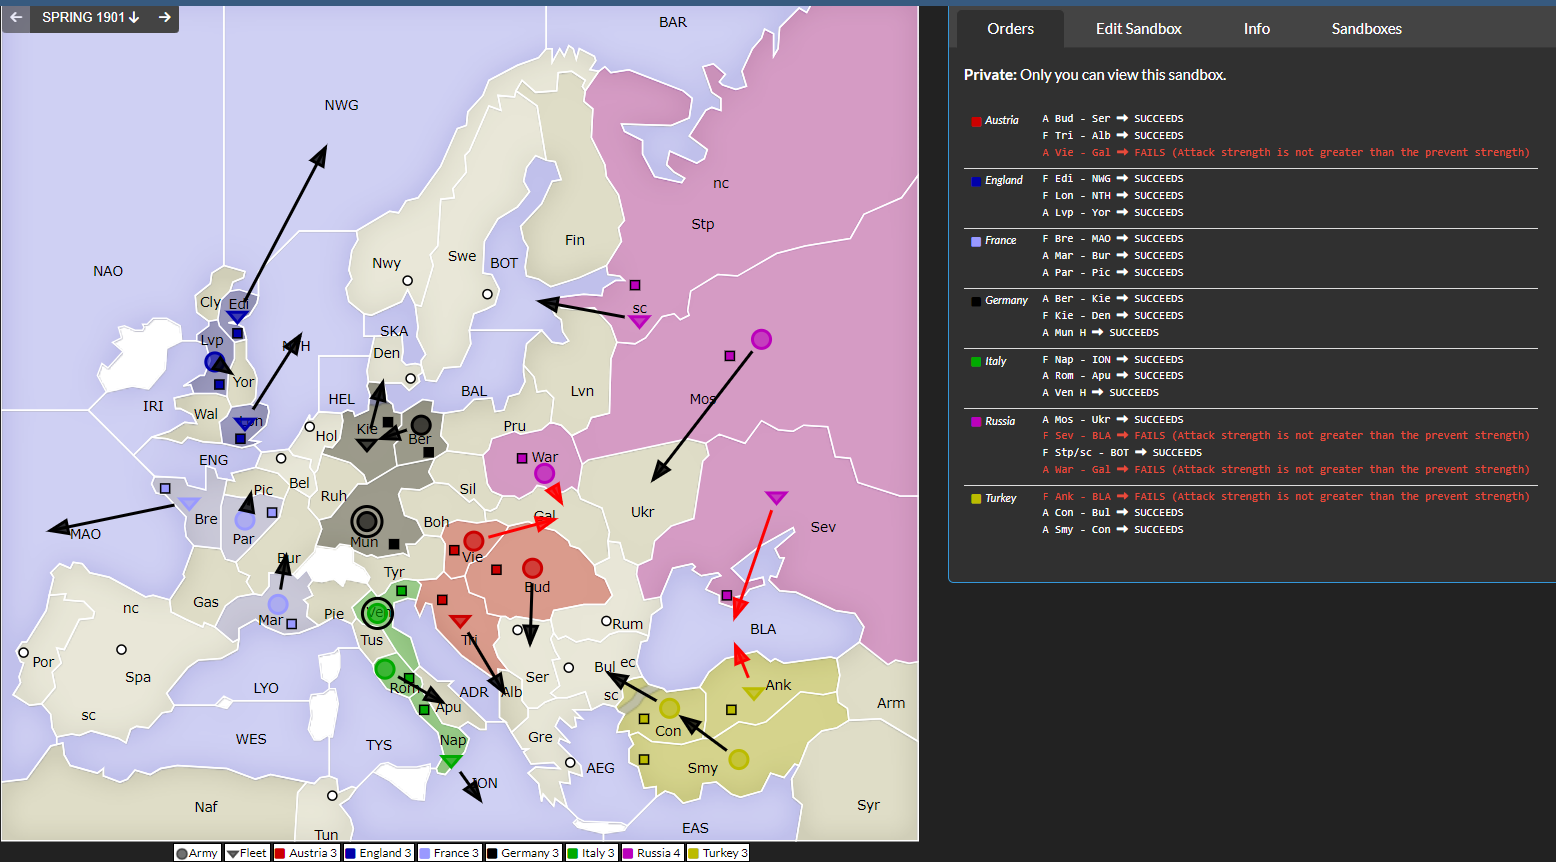This screenshot has height=862, width=1556.
Task: Choose the French fleet in Brest
Action: click(x=189, y=504)
